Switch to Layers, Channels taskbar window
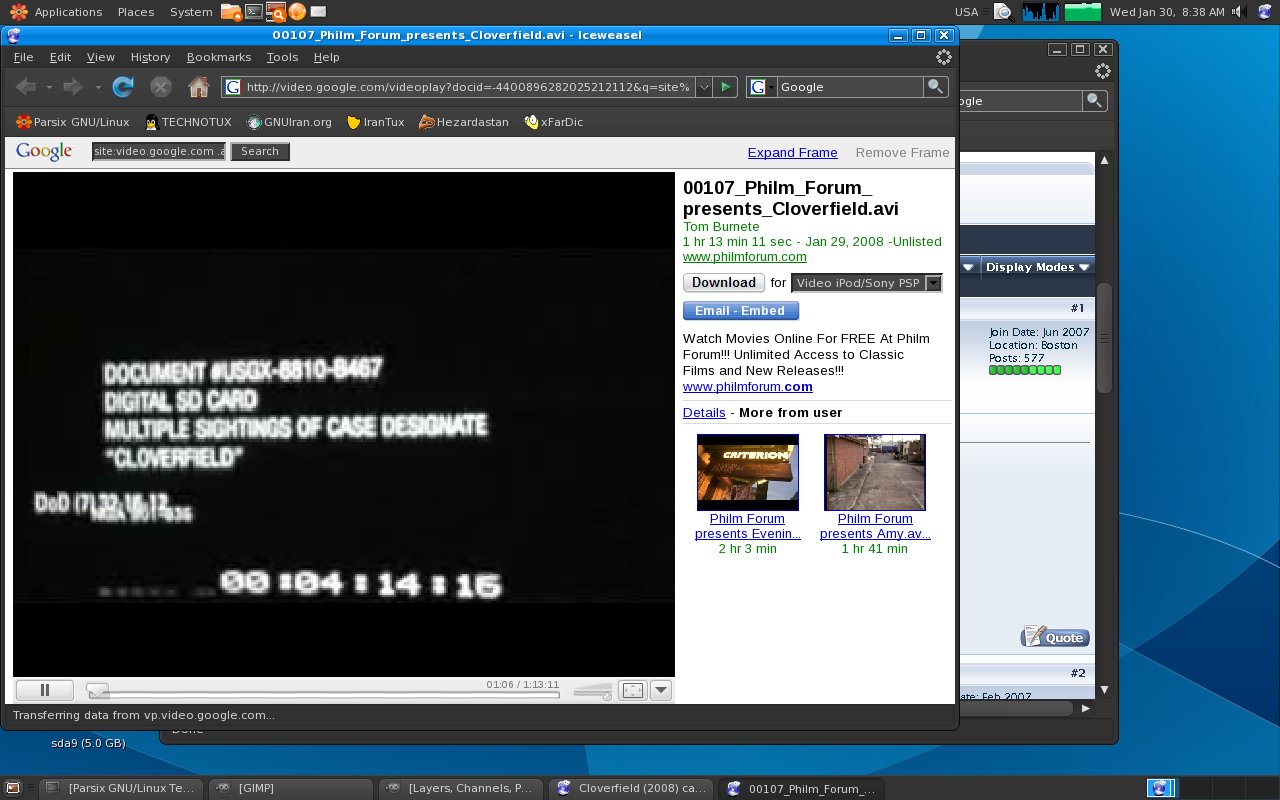1280x800 pixels. pos(460,788)
